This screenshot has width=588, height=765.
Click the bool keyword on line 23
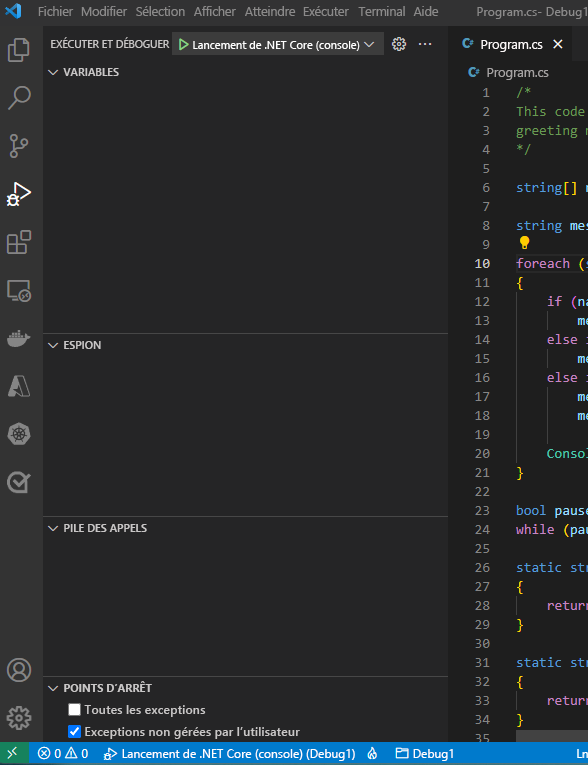pos(531,510)
